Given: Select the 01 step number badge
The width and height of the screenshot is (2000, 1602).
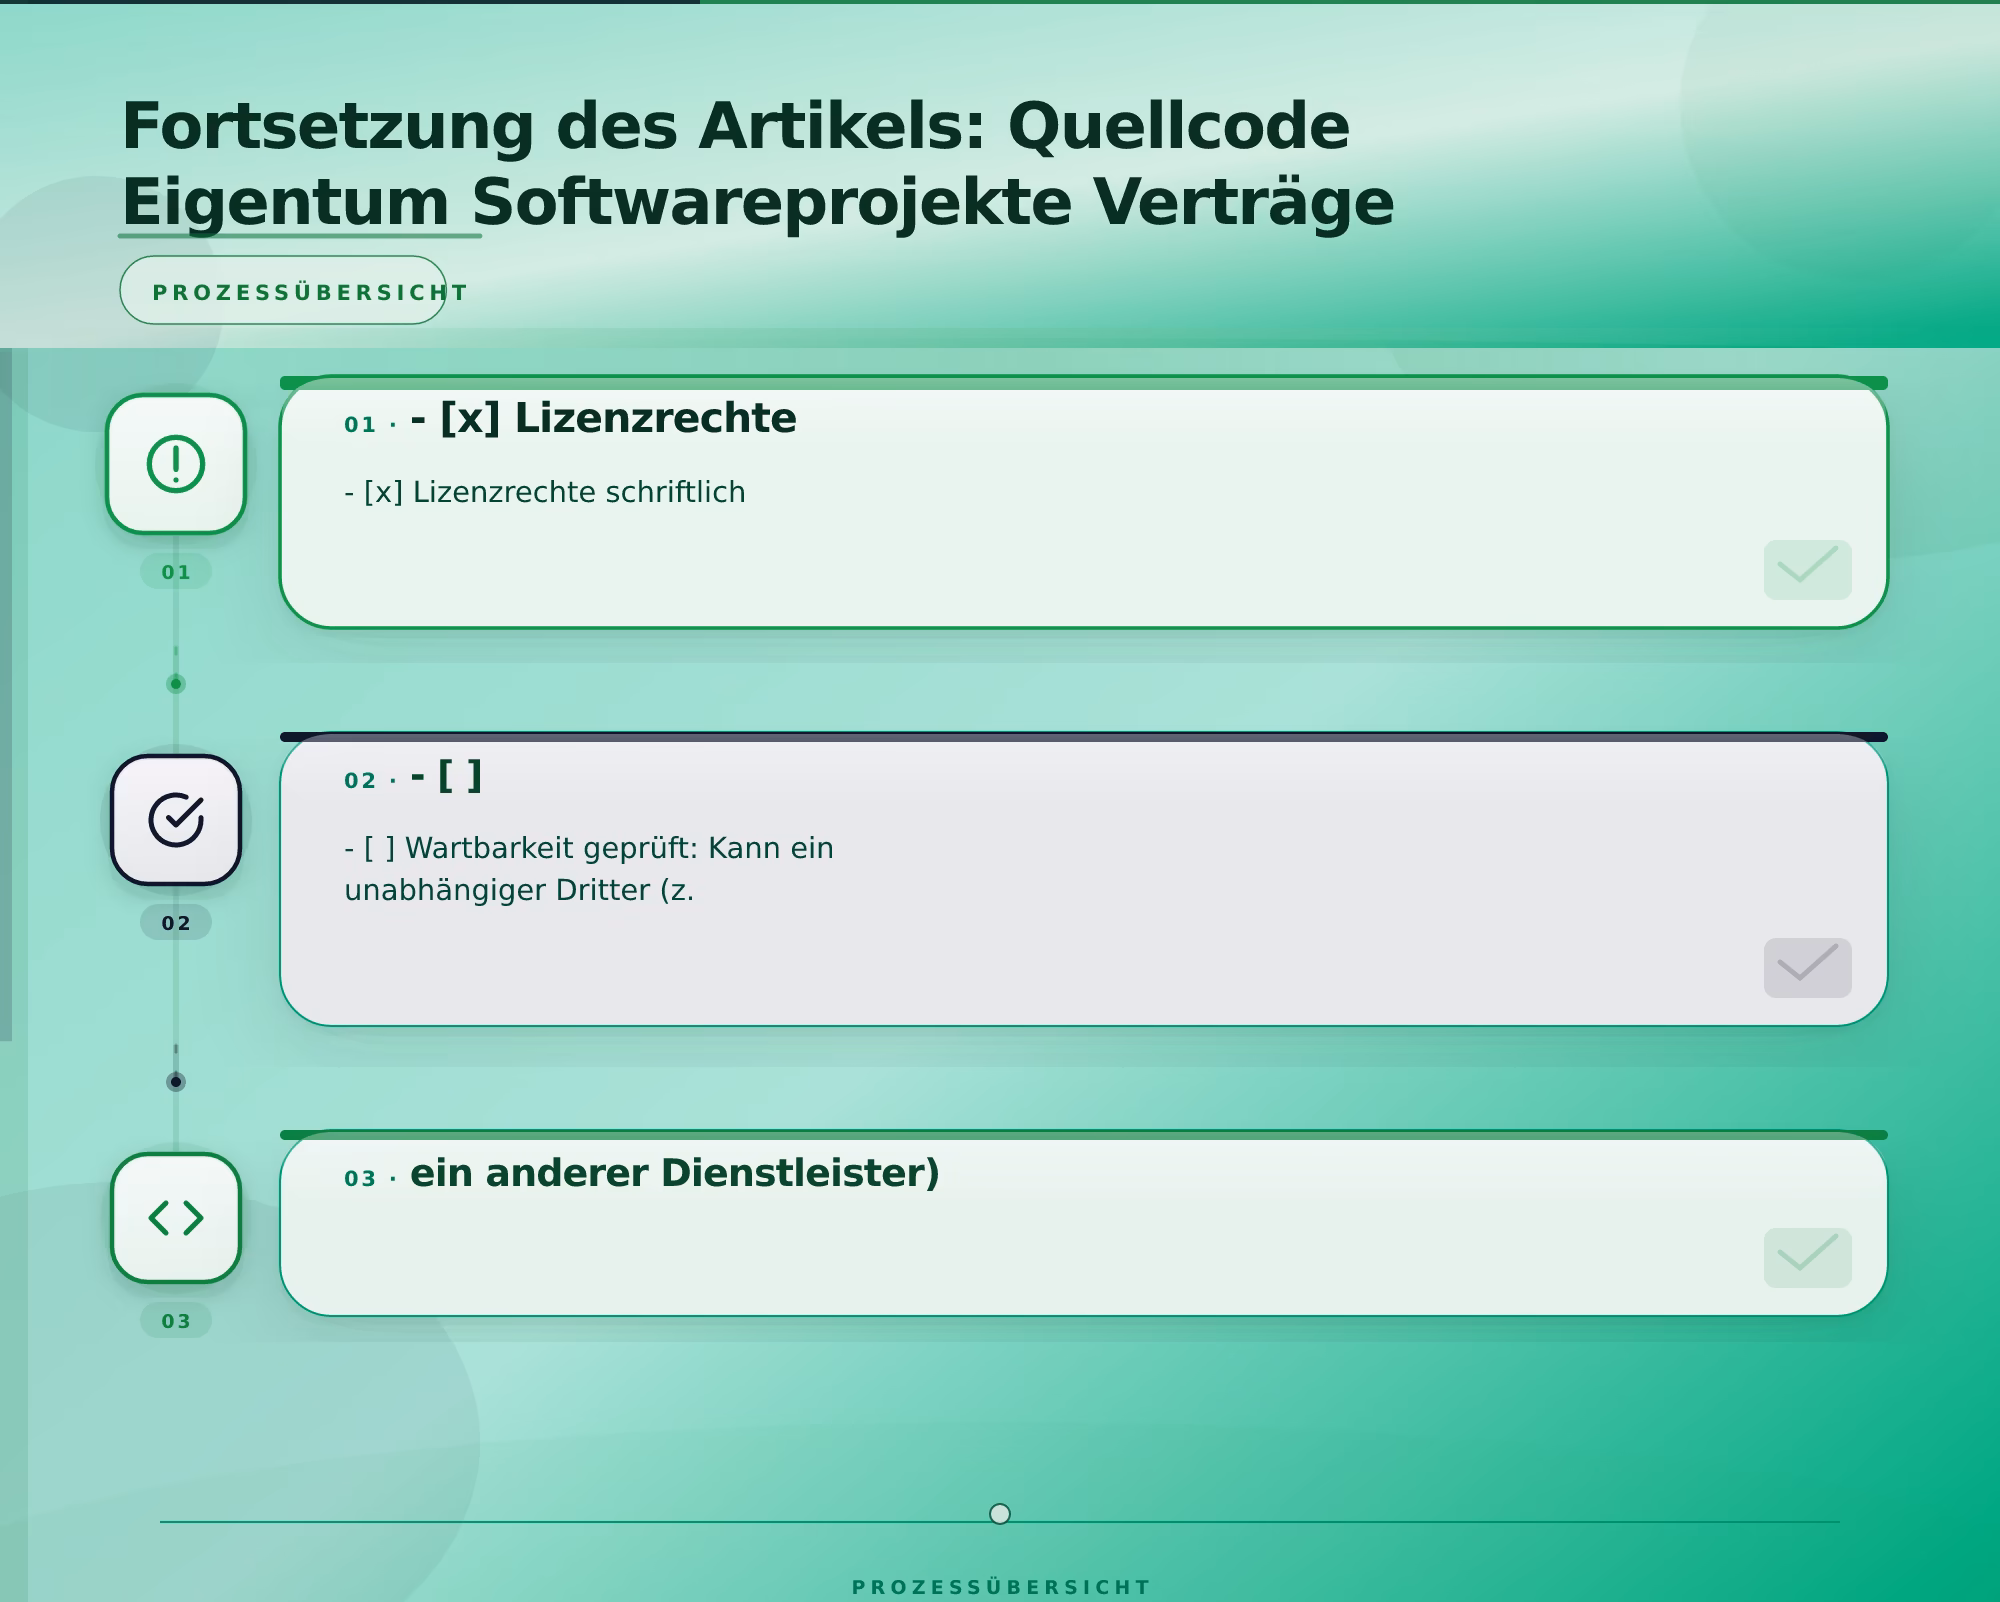Looking at the screenshot, I should [176, 572].
